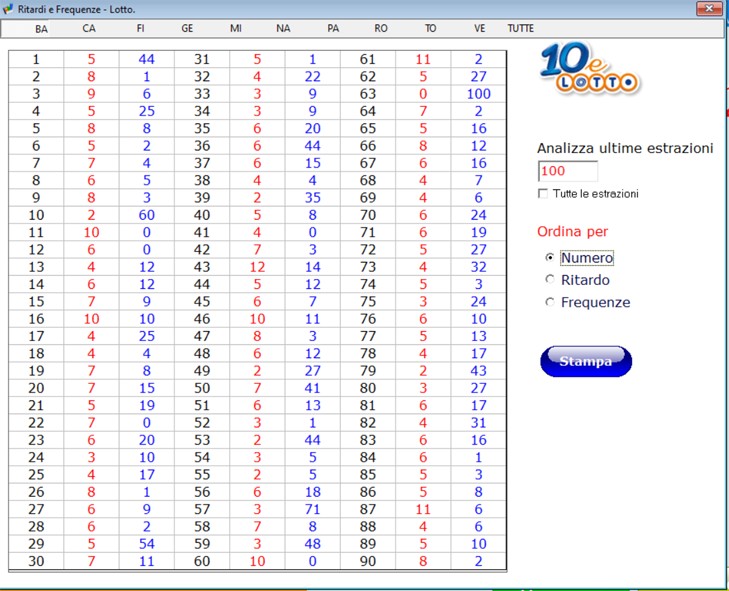This screenshot has height=591, width=729.
Task: Switch to the BA wheel tab
Action: click(41, 29)
